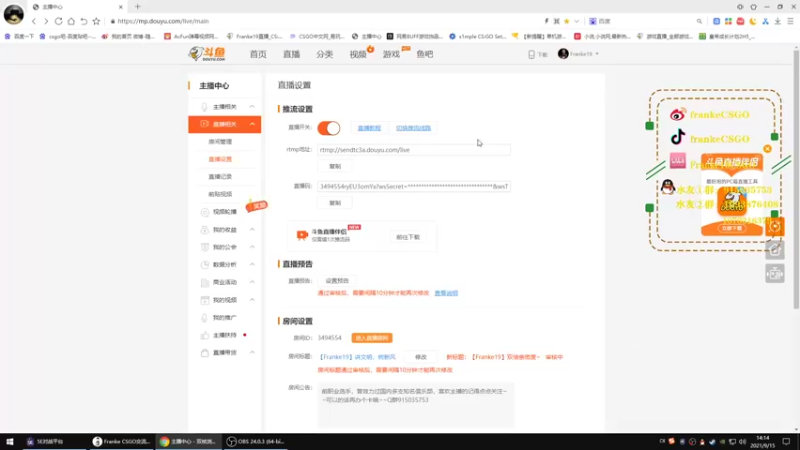This screenshot has width=800, height=450.
Task: Expand the 商业活动 section chevron
Action: 252,282
